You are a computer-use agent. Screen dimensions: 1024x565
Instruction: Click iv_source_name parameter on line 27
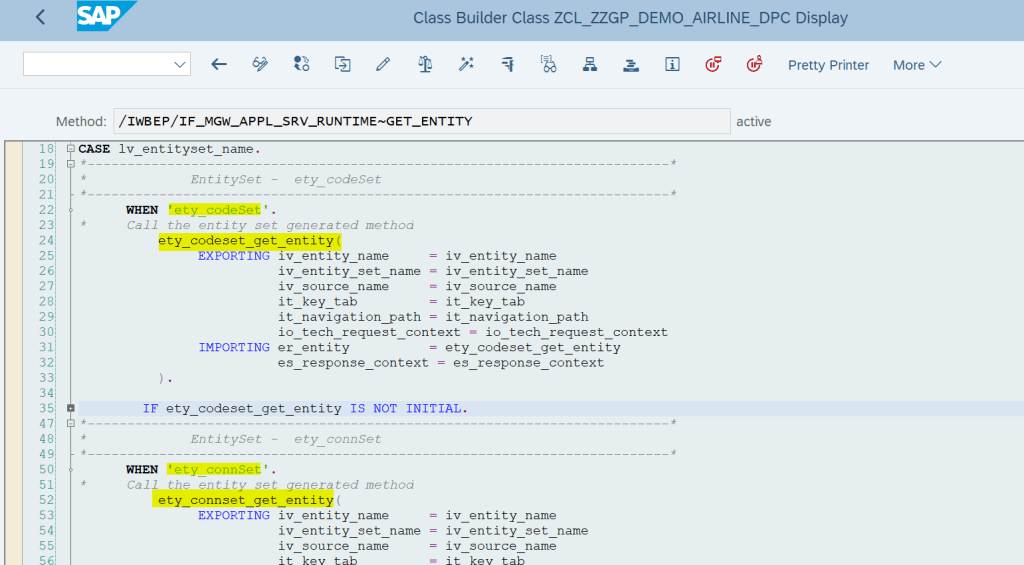click(x=333, y=287)
